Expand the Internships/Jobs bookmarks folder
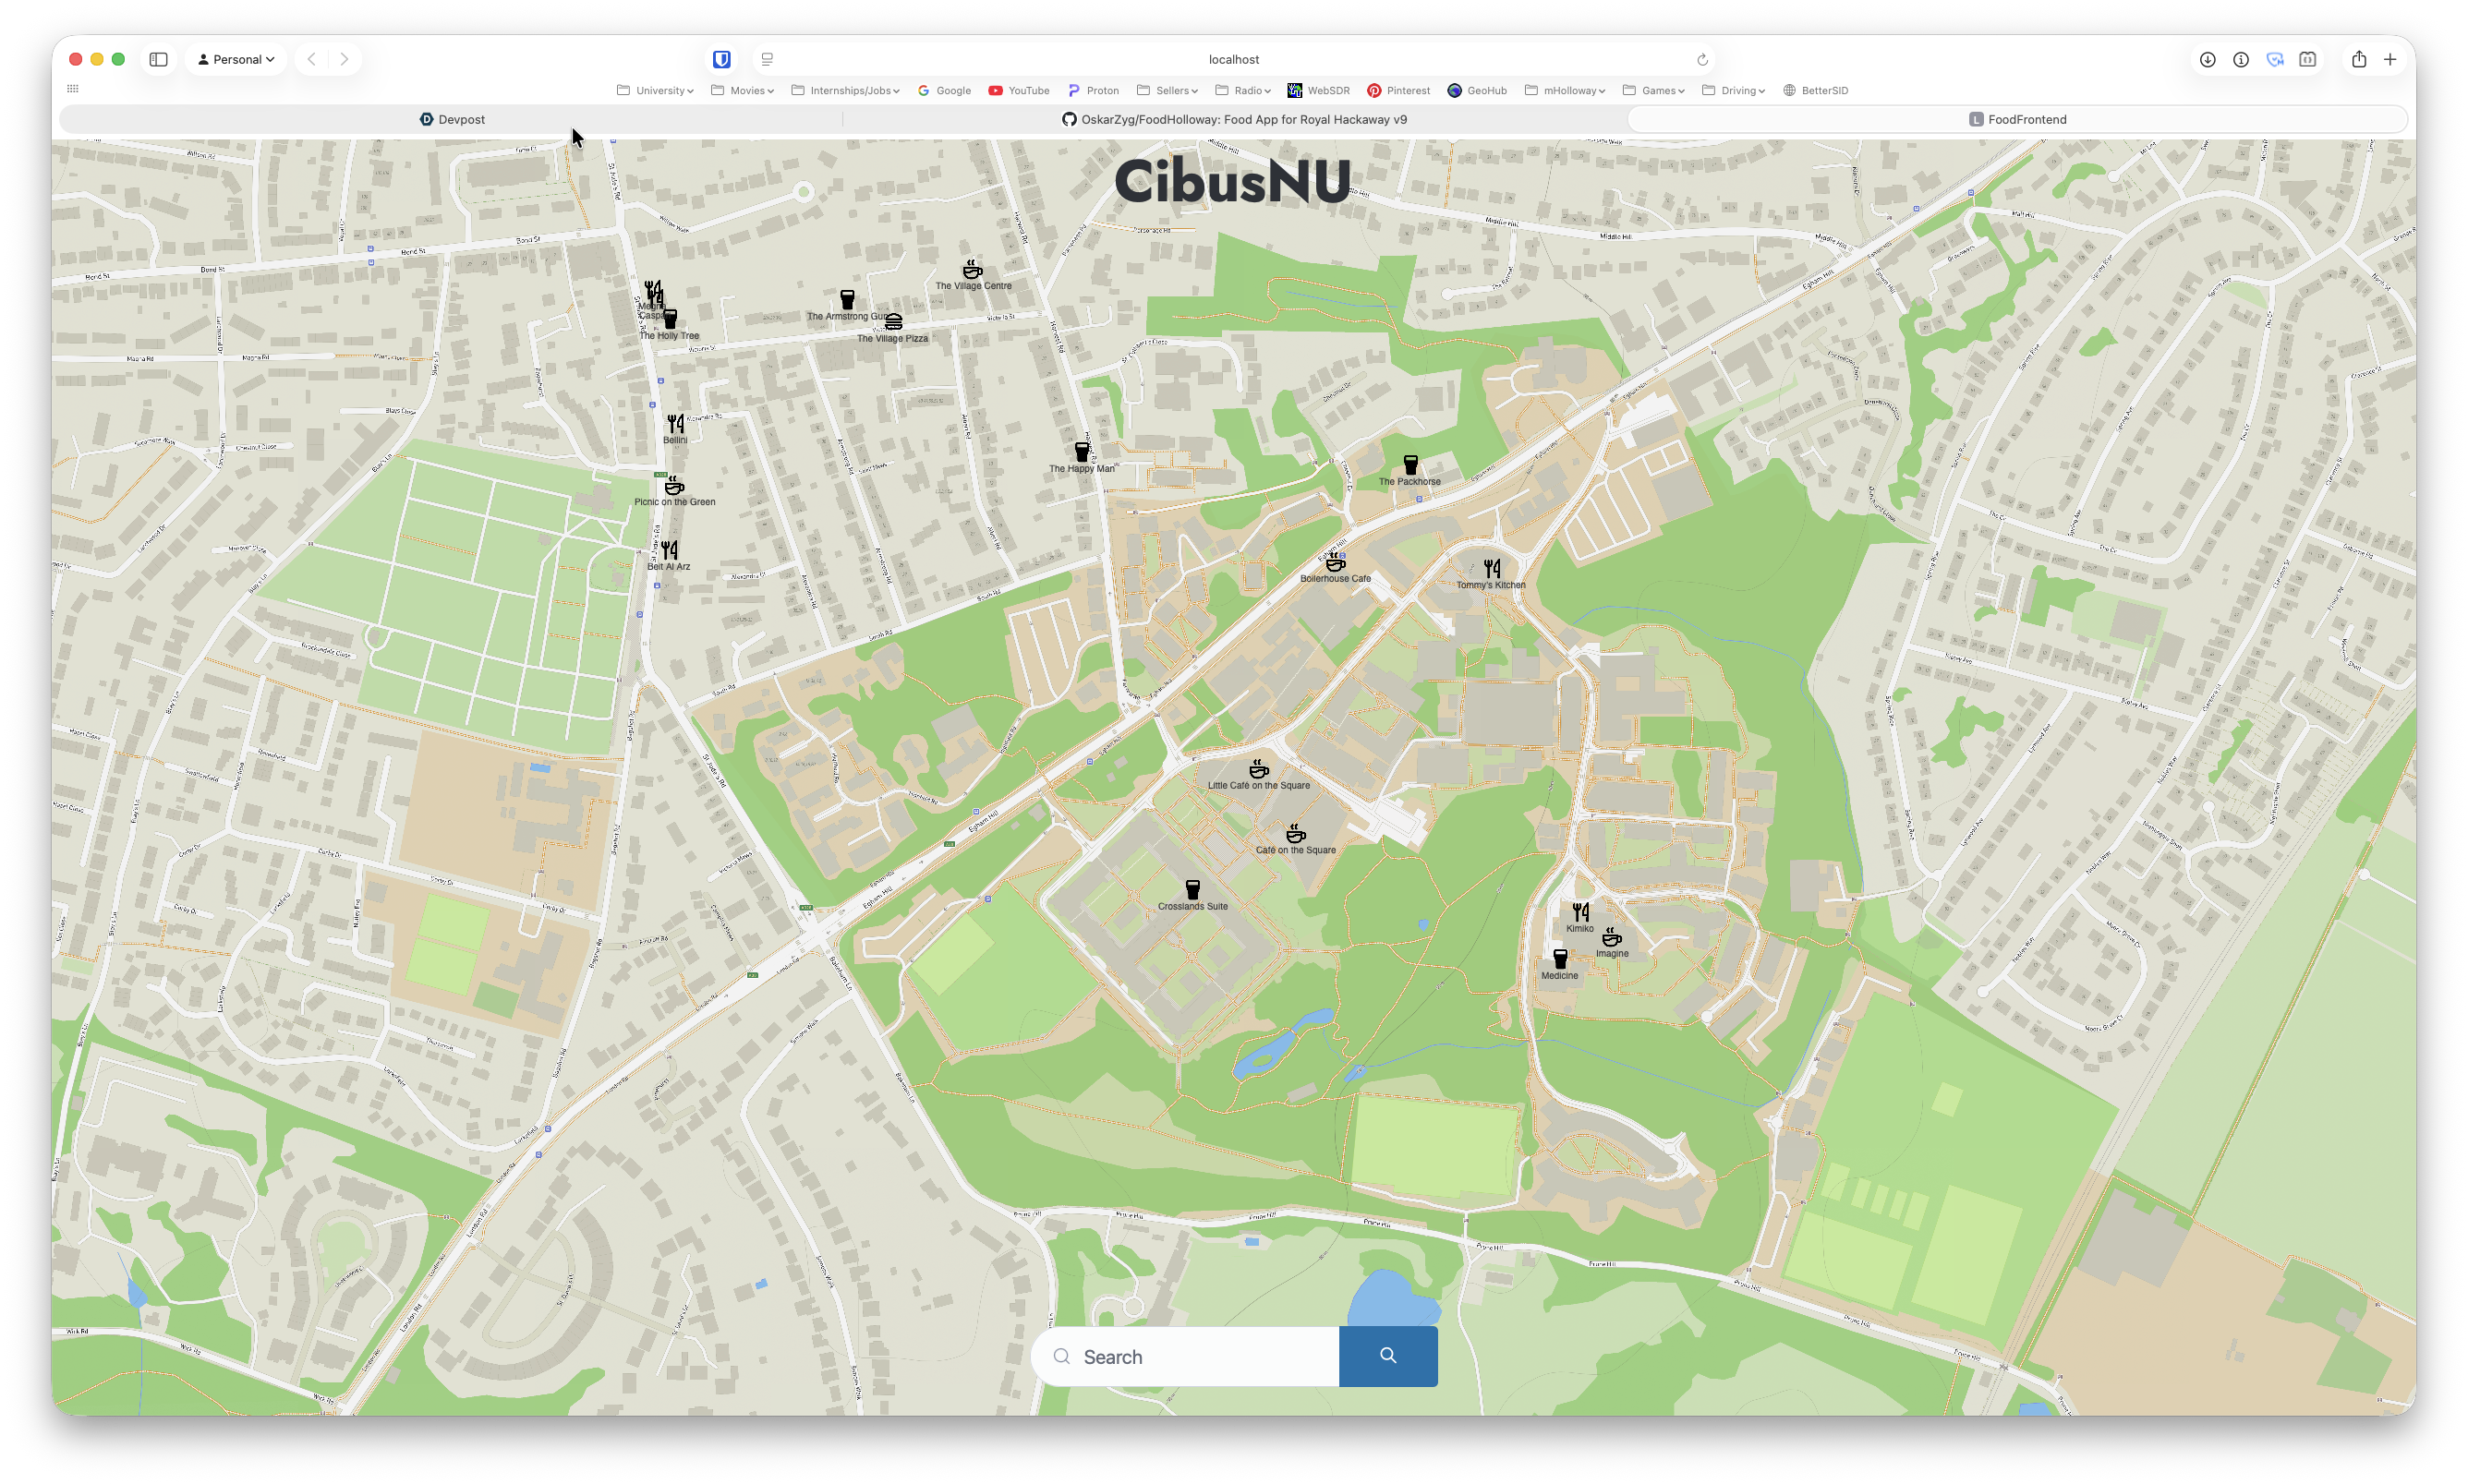Screen dimensions: 2468x1484 [845, 90]
